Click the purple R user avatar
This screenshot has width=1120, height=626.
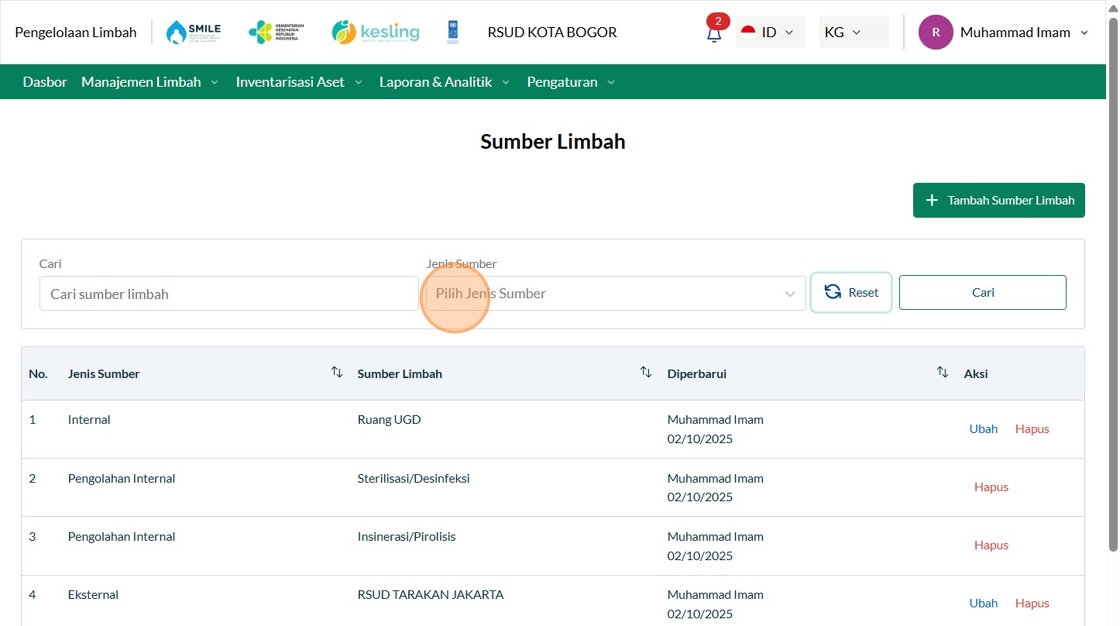click(x=936, y=32)
